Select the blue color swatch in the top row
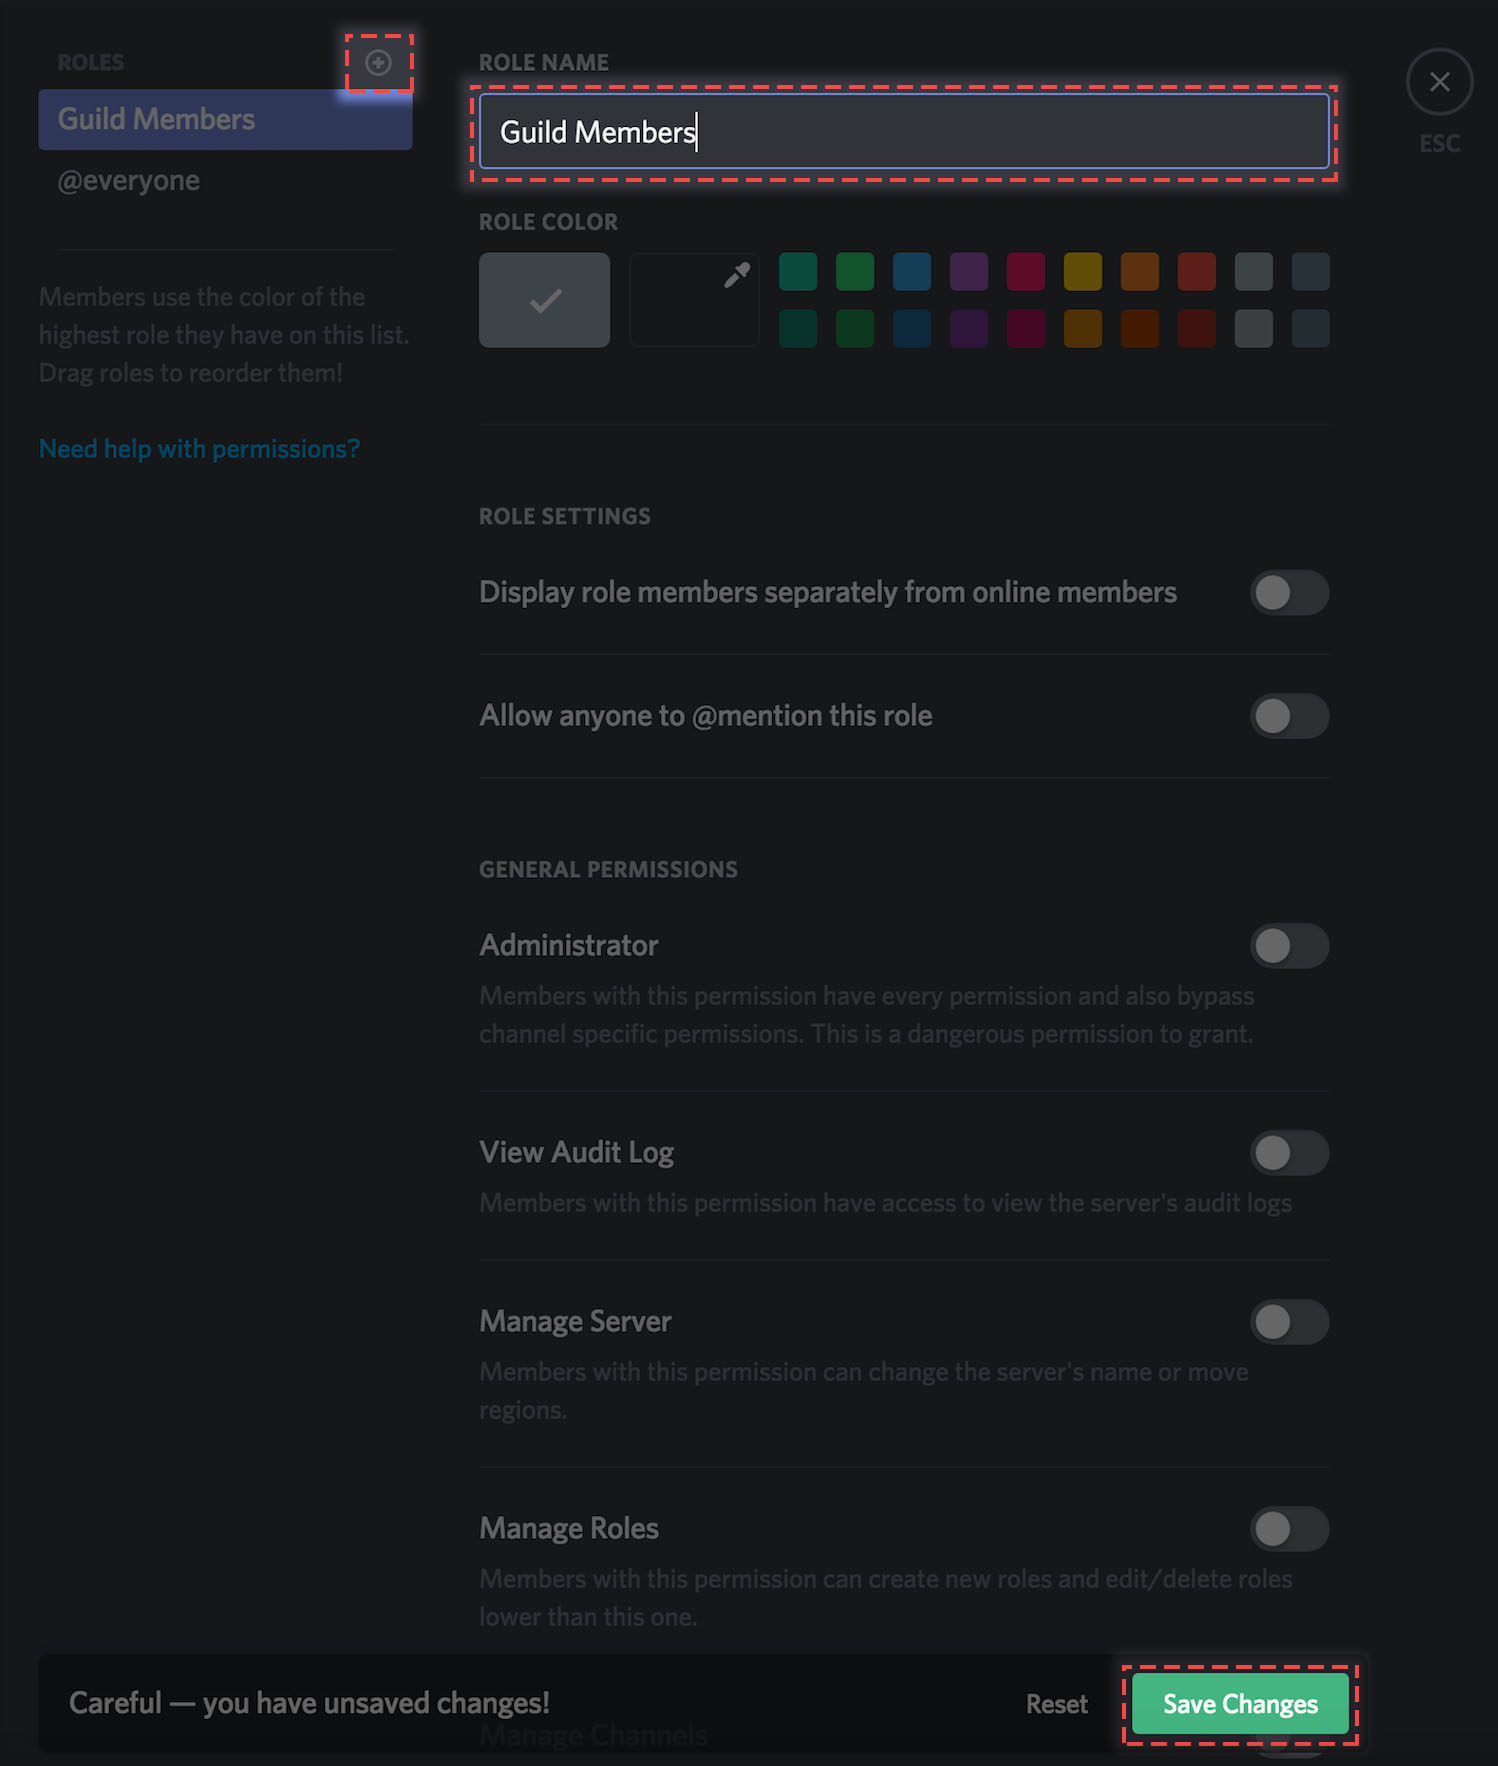The height and width of the screenshot is (1766, 1498). [912, 271]
